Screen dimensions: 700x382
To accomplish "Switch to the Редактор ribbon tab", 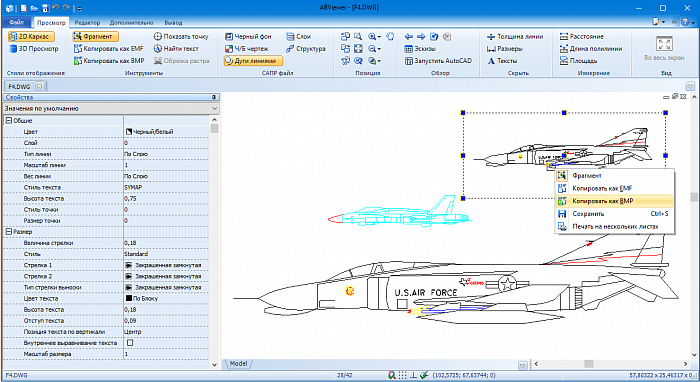I will pyautogui.click(x=87, y=22).
